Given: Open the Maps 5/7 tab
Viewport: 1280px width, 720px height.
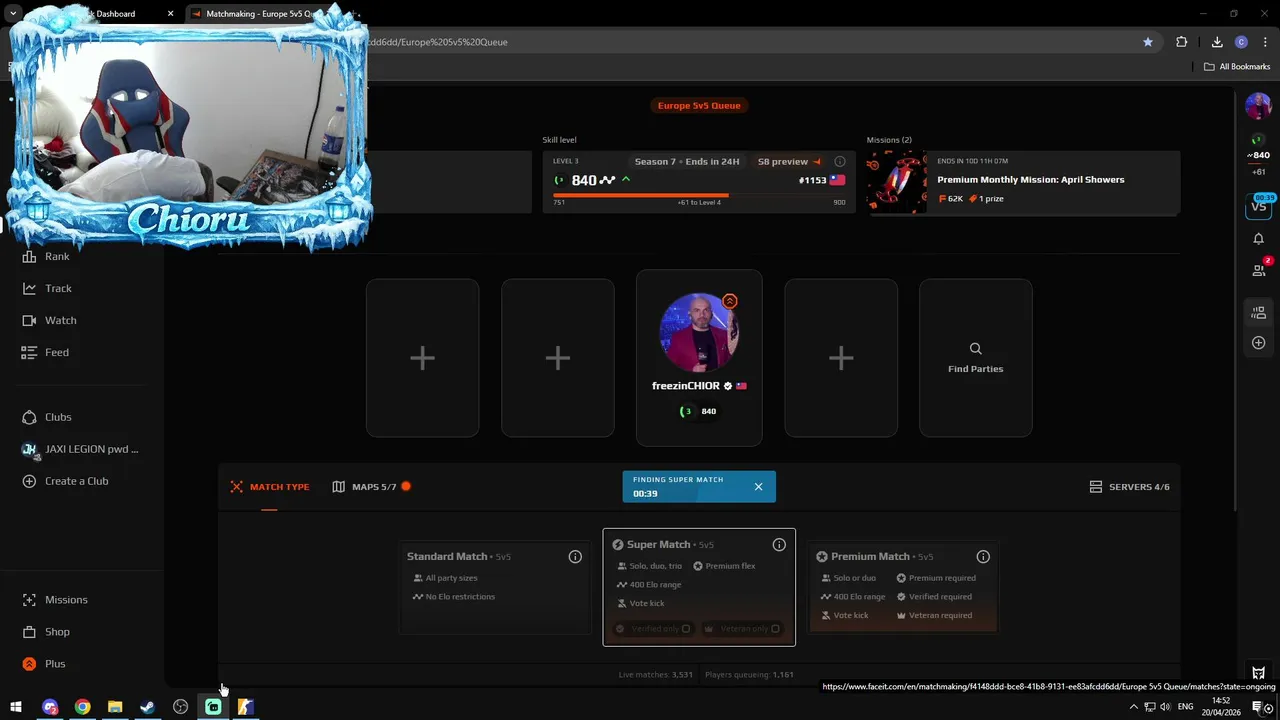Looking at the screenshot, I should point(371,487).
